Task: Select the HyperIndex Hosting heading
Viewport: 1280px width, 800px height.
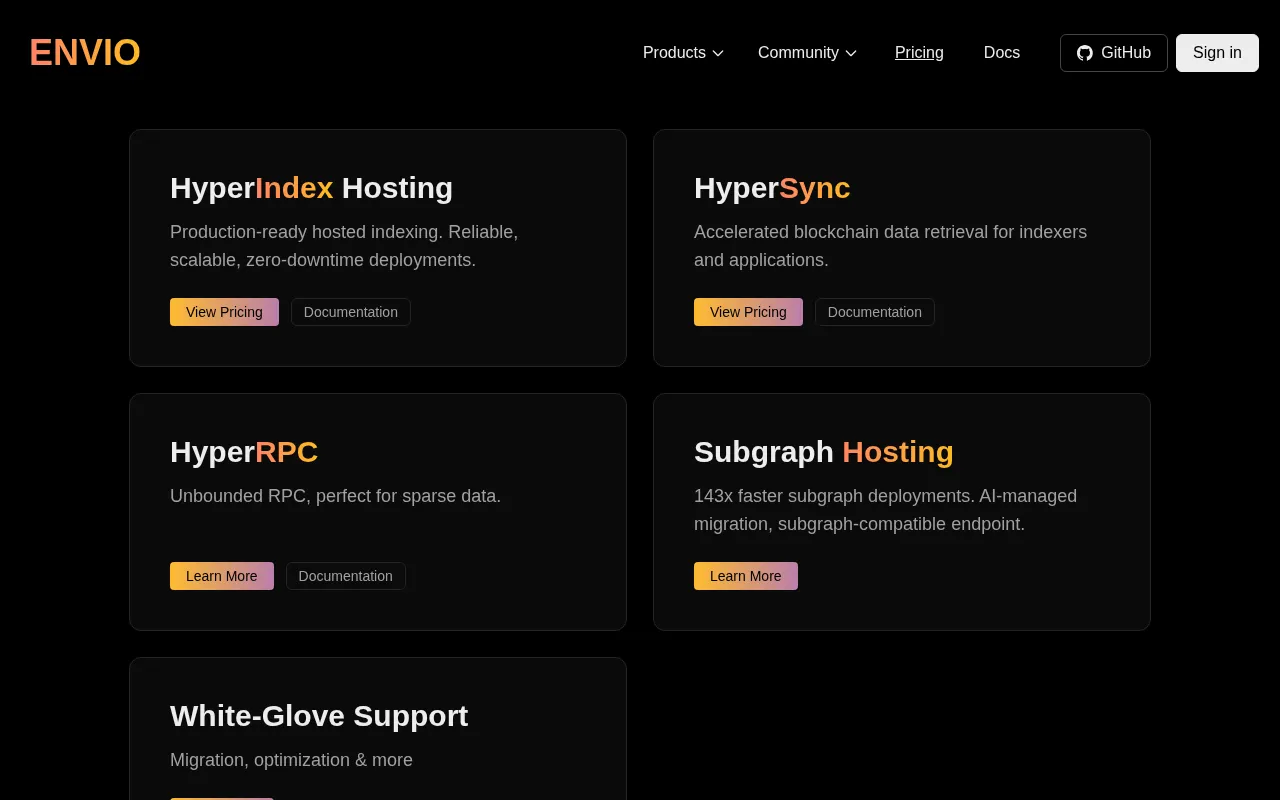Action: (x=311, y=188)
